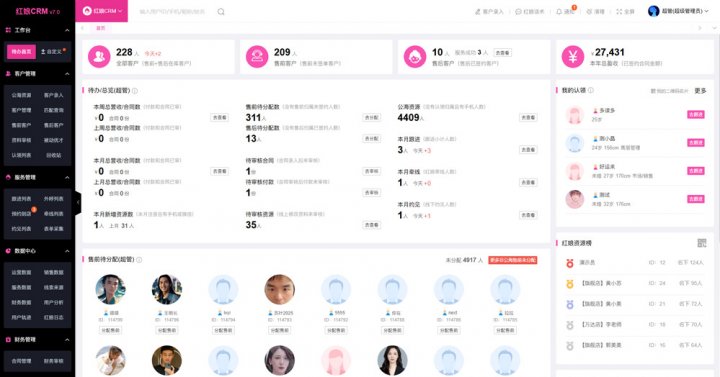Collapse the 数据中心 sidebar section
720x377 pixels.
click(68, 251)
